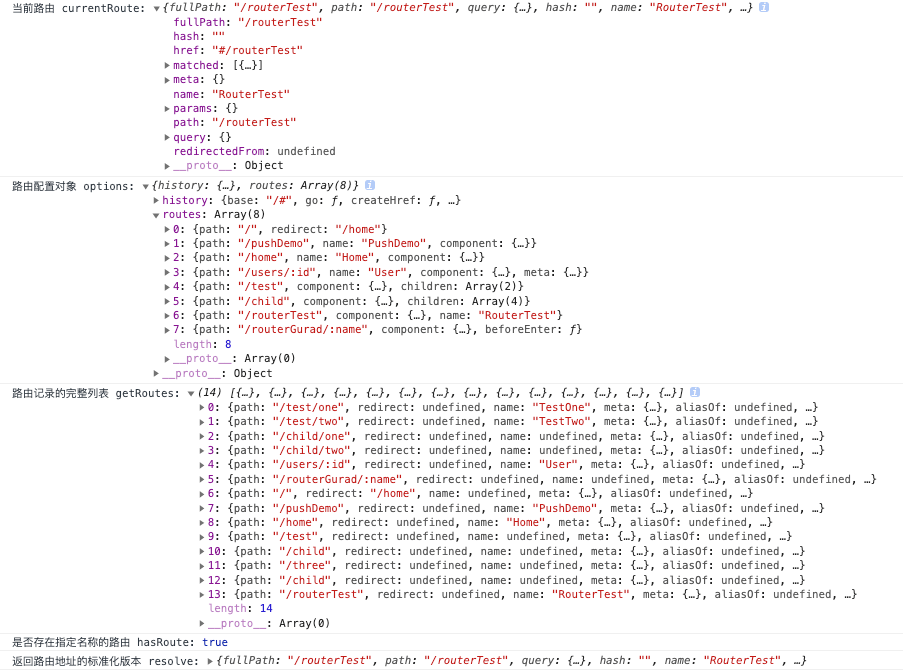Expand the "/three" route record
The image size is (903, 672).
[x=202, y=566]
